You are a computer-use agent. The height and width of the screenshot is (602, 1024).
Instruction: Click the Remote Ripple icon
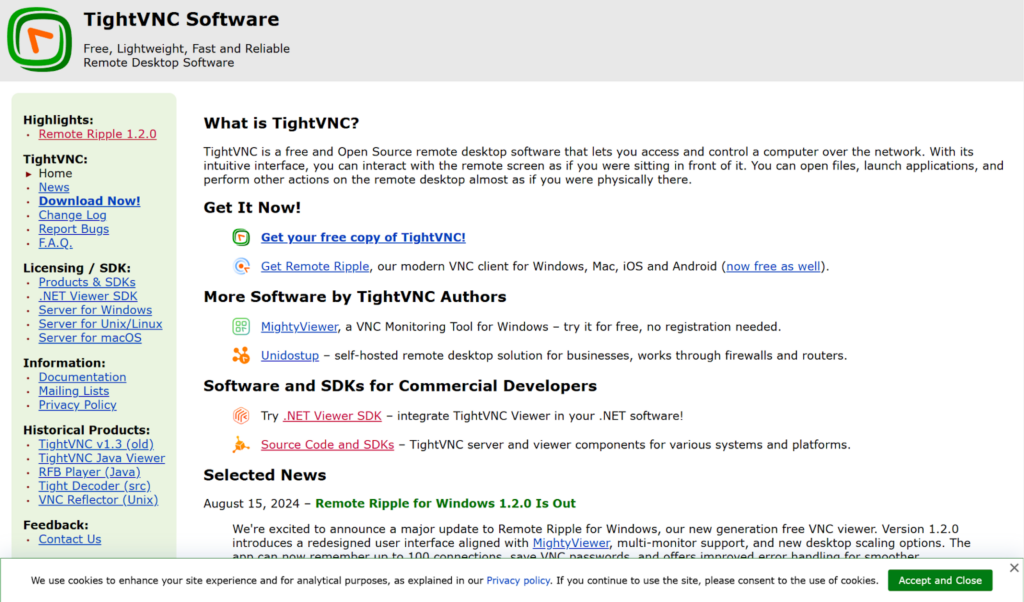pyautogui.click(x=241, y=266)
